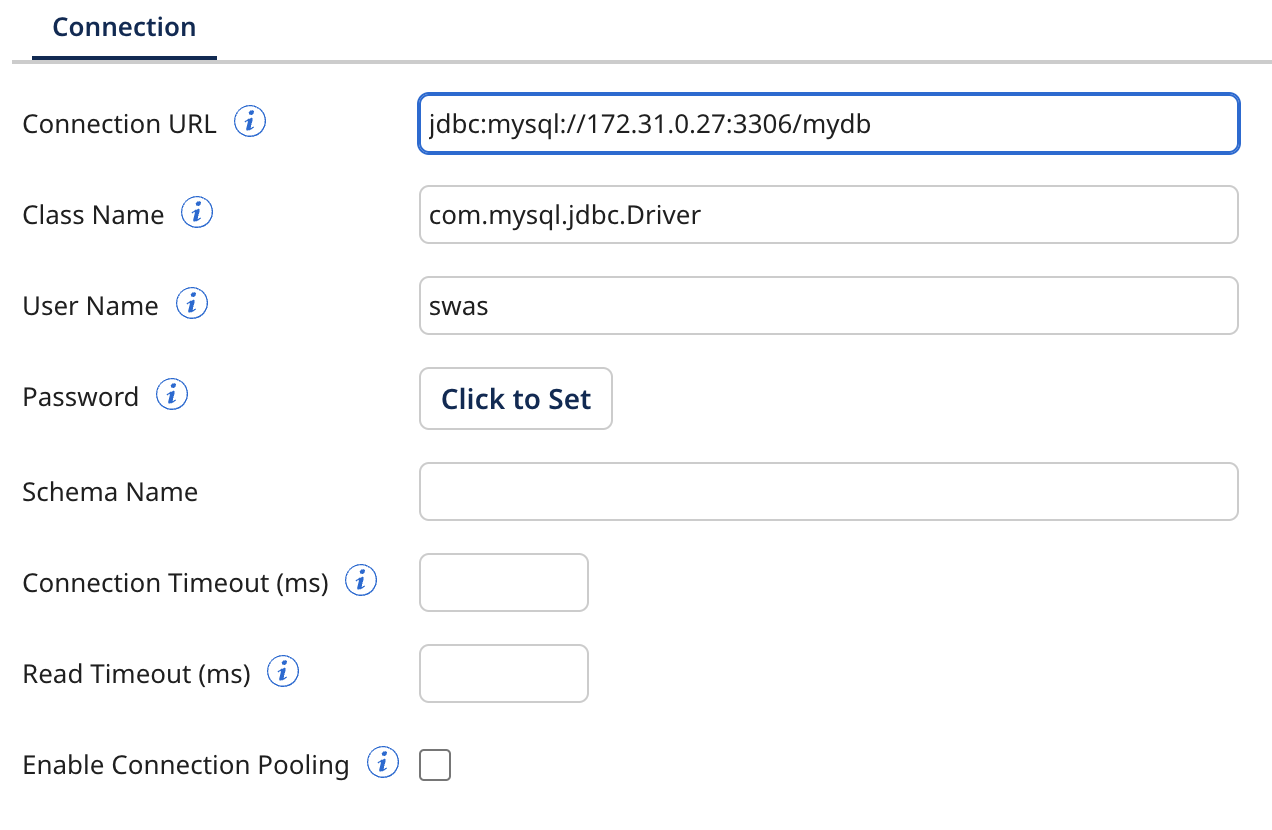Viewport: 1272px width, 830px height.
Task: Click inside the Read Timeout field
Action: 503,673
